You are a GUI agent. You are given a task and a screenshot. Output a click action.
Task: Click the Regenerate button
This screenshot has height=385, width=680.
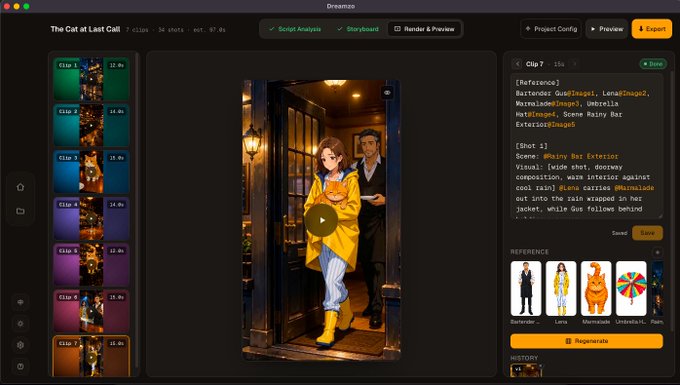pos(587,341)
